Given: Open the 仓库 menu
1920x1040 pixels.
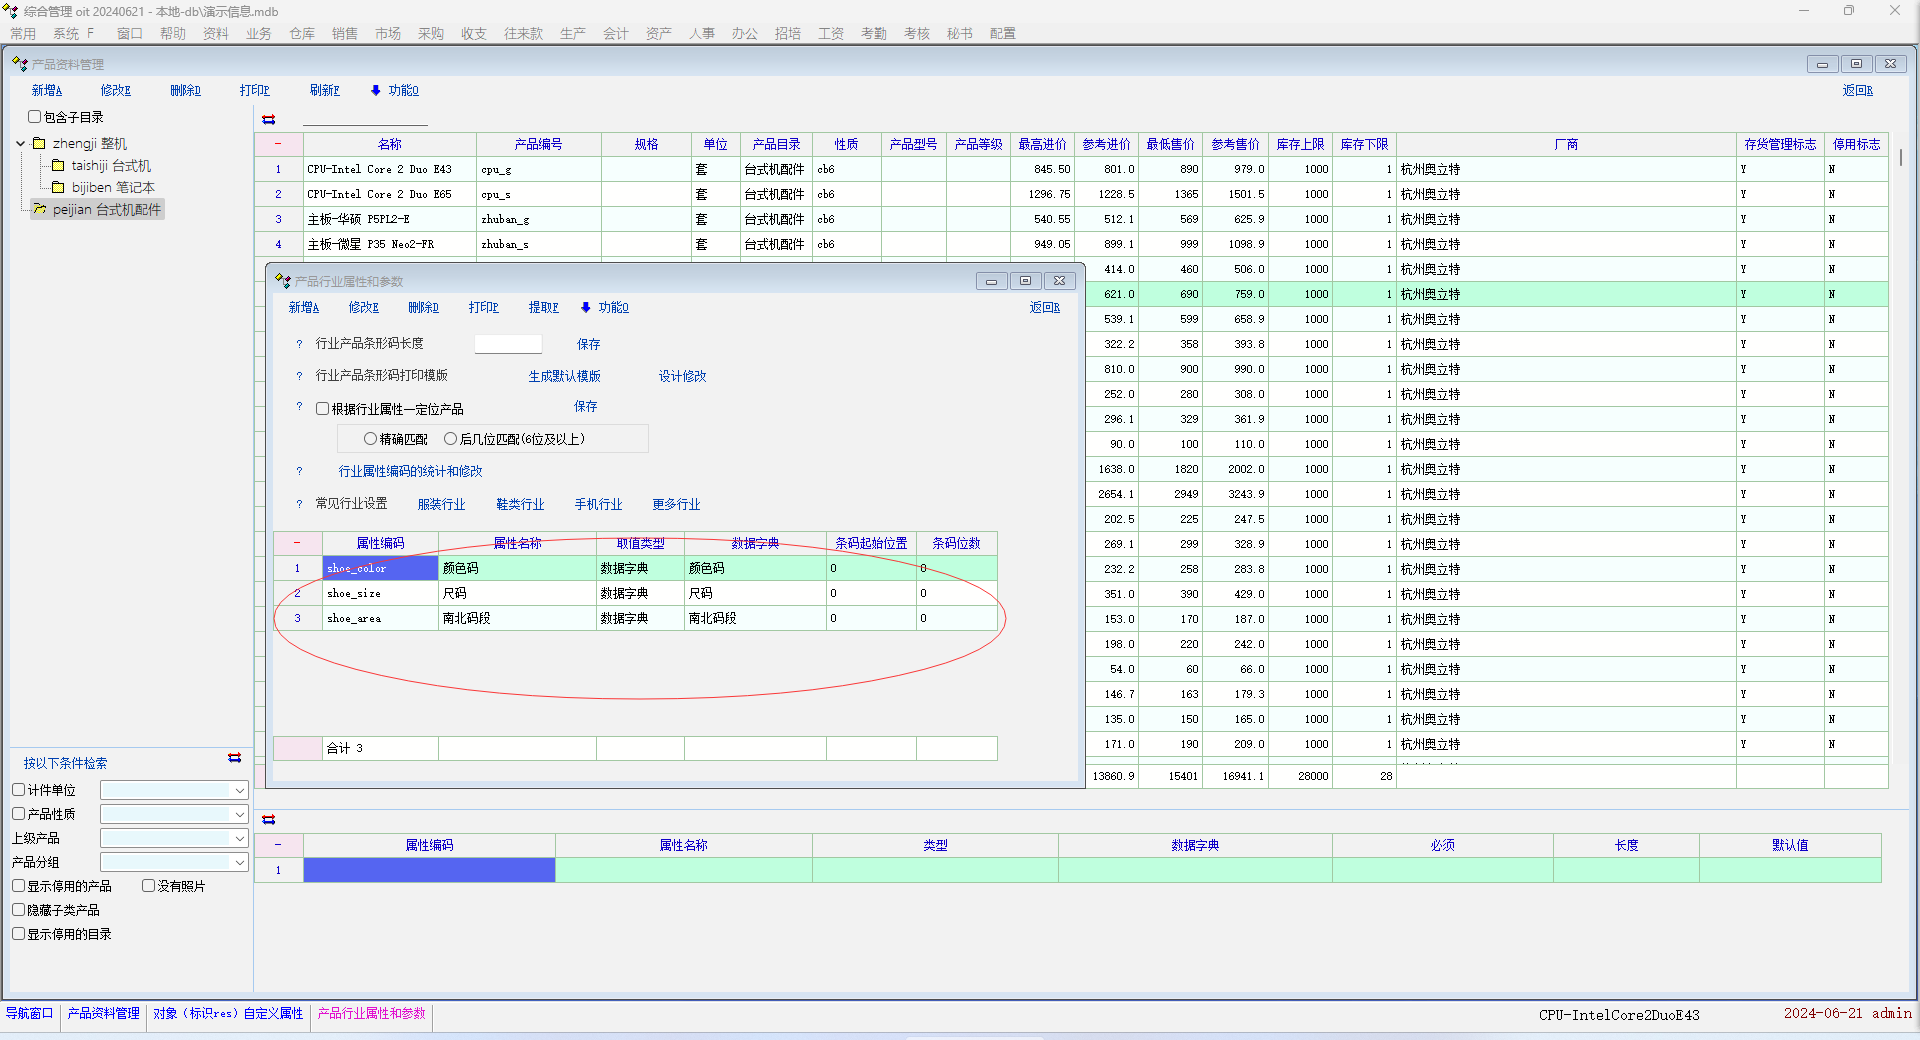Looking at the screenshot, I should (x=302, y=34).
